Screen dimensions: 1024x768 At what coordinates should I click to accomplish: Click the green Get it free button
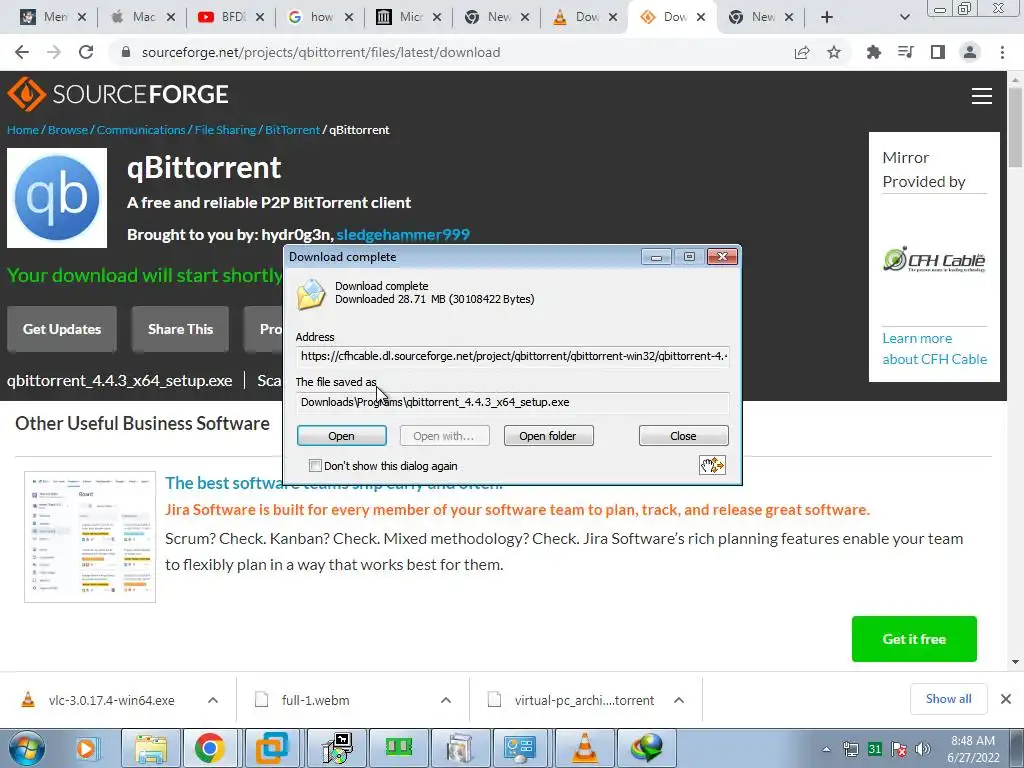pos(914,639)
